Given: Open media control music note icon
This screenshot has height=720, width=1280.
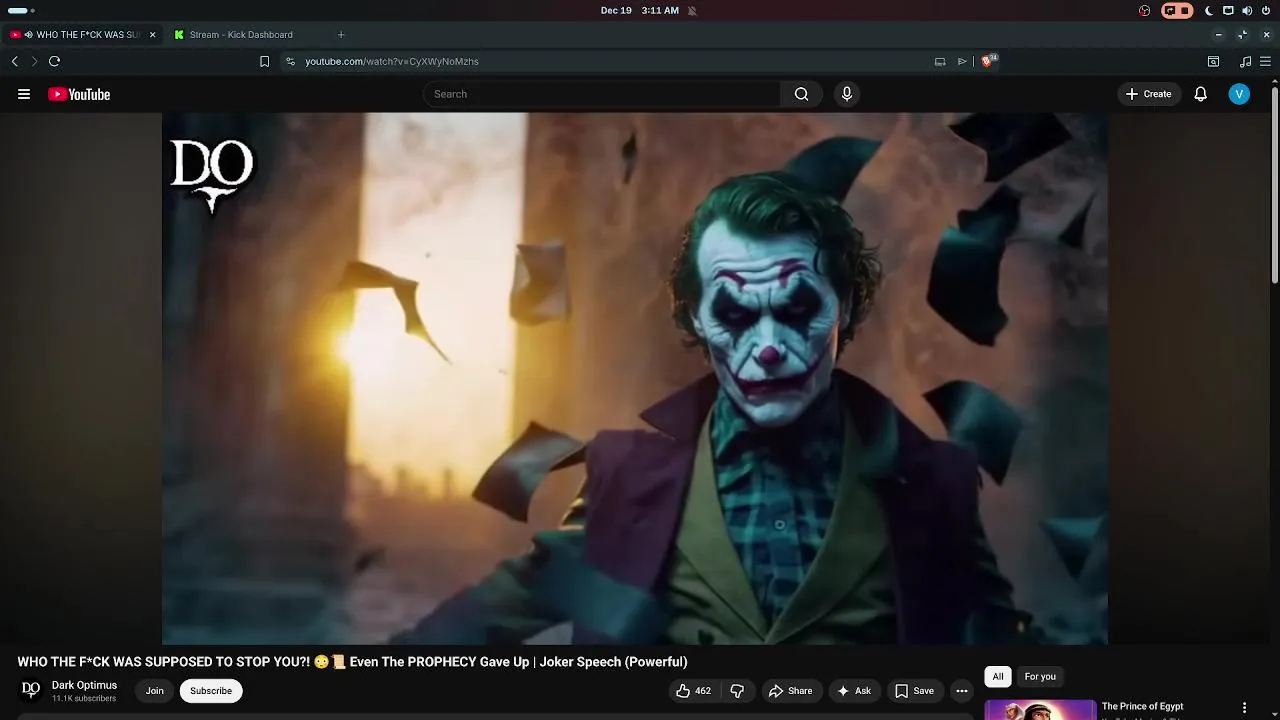Looking at the screenshot, I should coord(1245,61).
